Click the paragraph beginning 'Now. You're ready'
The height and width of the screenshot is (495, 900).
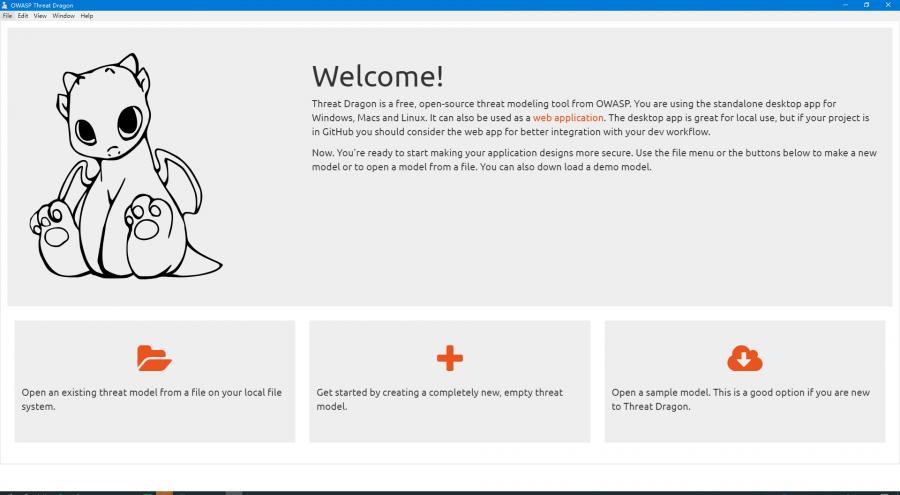(594, 160)
